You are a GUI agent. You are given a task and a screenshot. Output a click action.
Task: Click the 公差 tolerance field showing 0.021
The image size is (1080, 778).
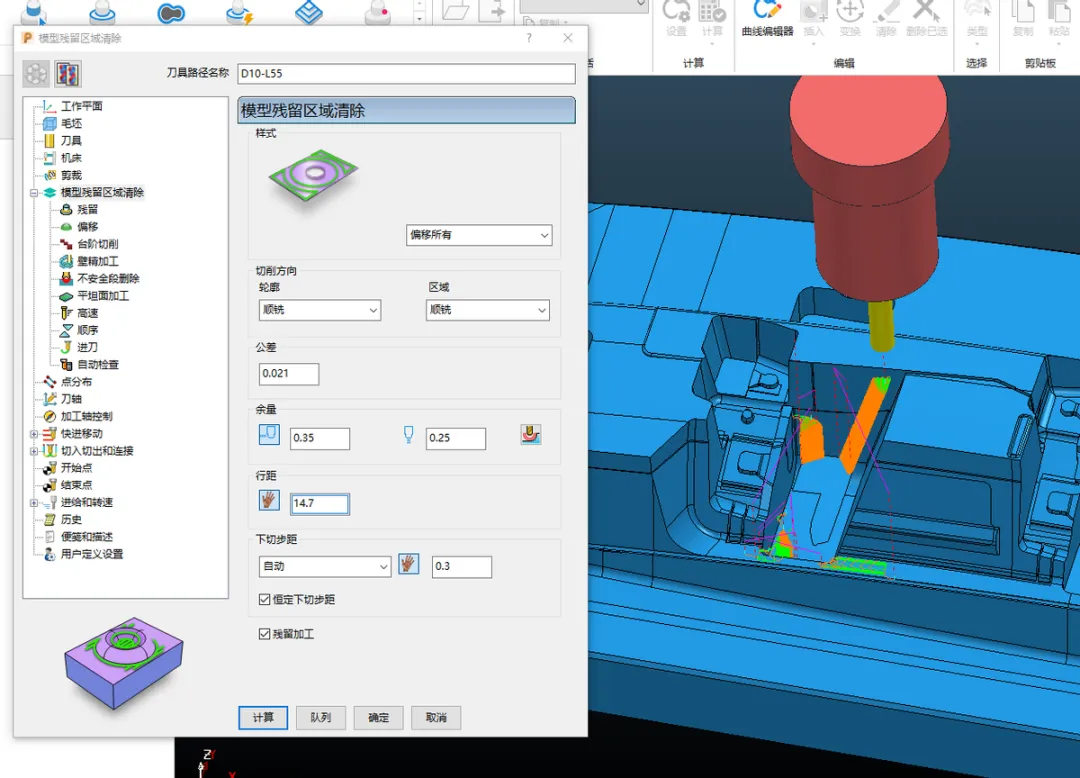(289, 374)
